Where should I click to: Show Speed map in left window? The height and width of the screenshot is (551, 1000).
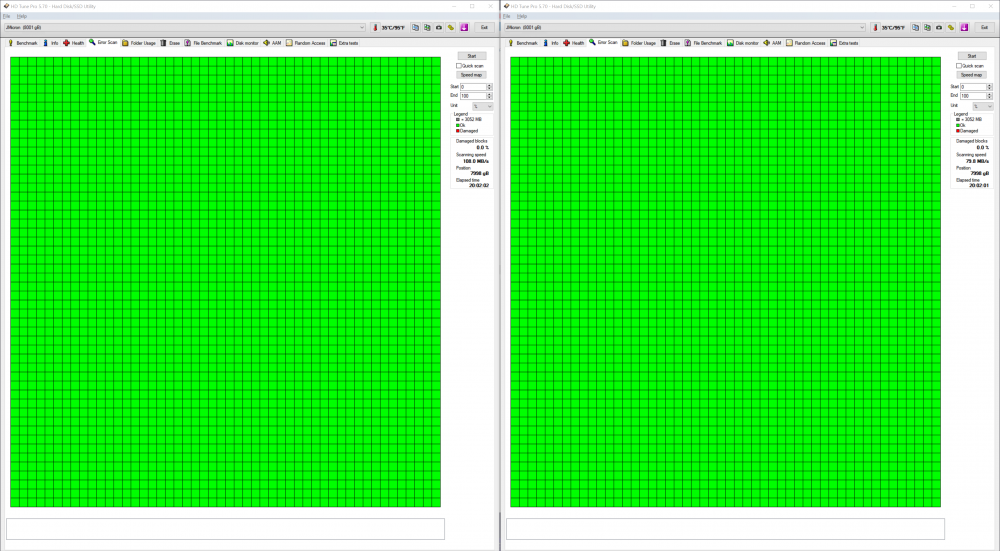point(472,75)
